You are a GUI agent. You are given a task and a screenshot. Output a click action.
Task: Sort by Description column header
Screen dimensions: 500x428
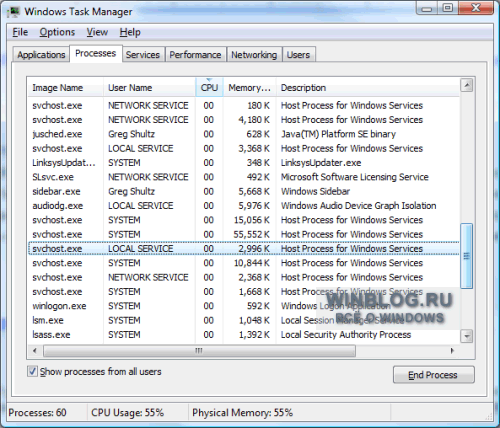[x=368, y=88]
